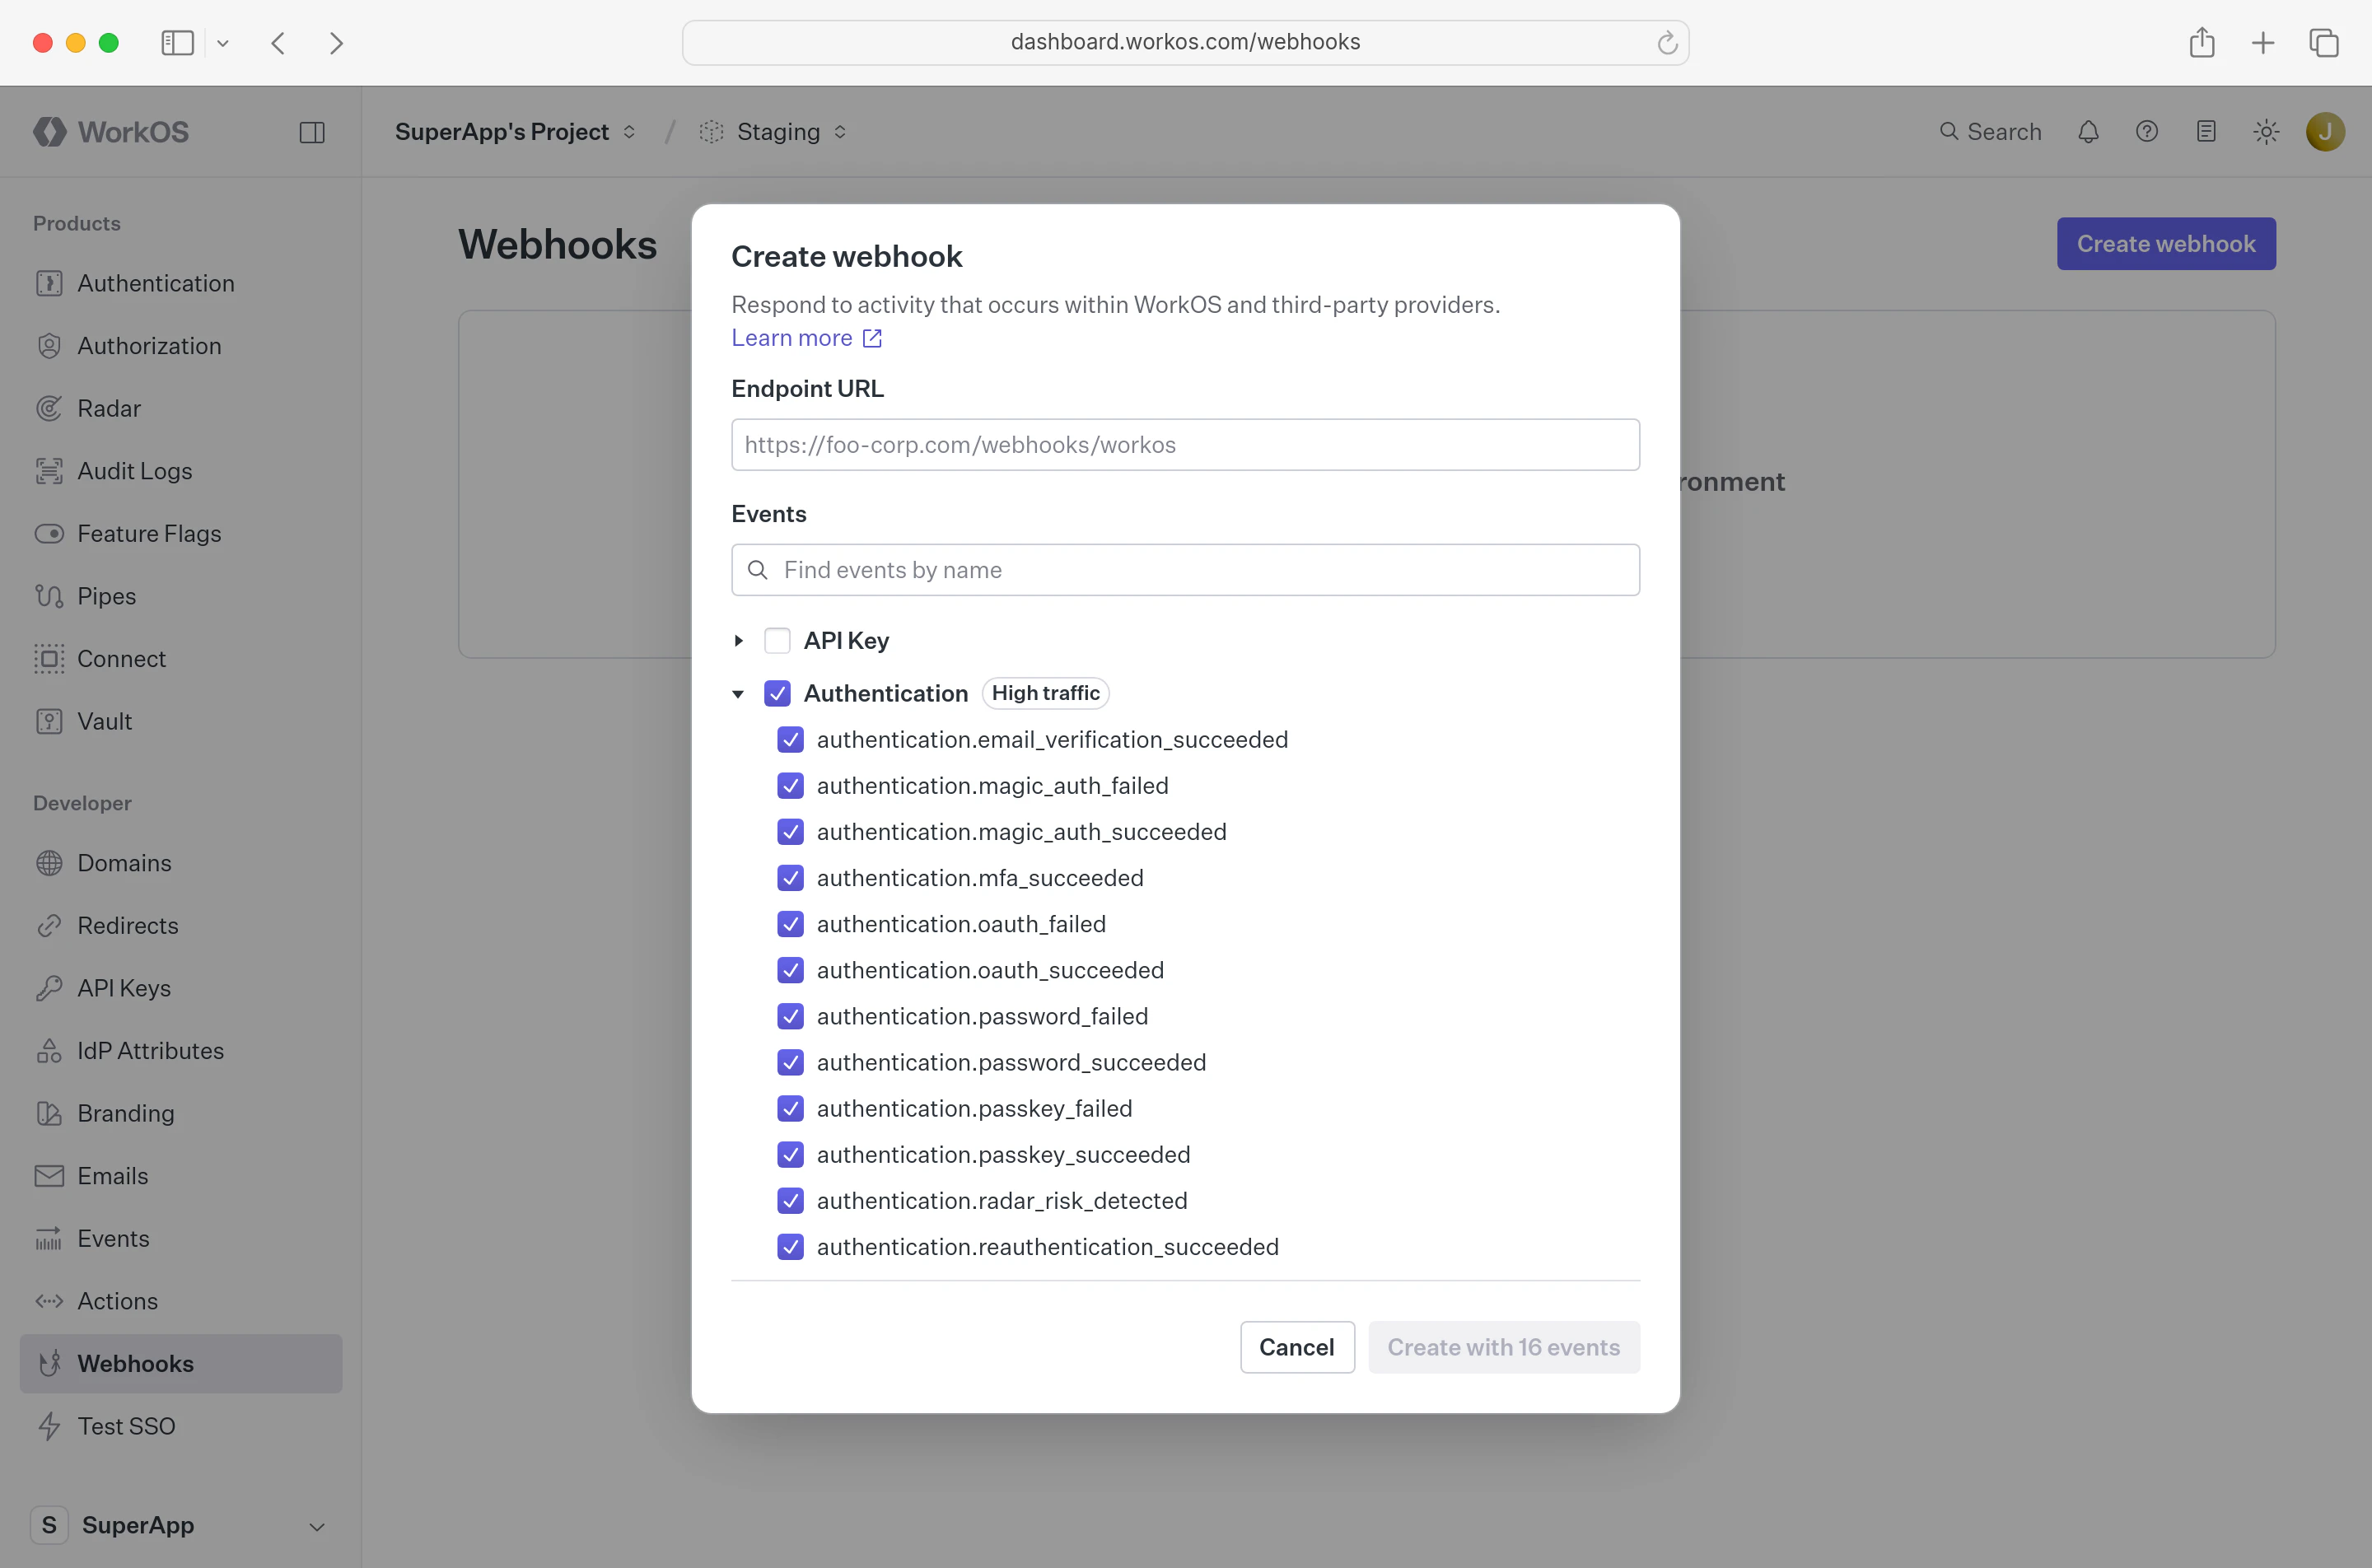Screen dimensions: 2372x1568
Task: Uncheck authentication.email_verification_succeeded
Action: [x=790, y=739]
